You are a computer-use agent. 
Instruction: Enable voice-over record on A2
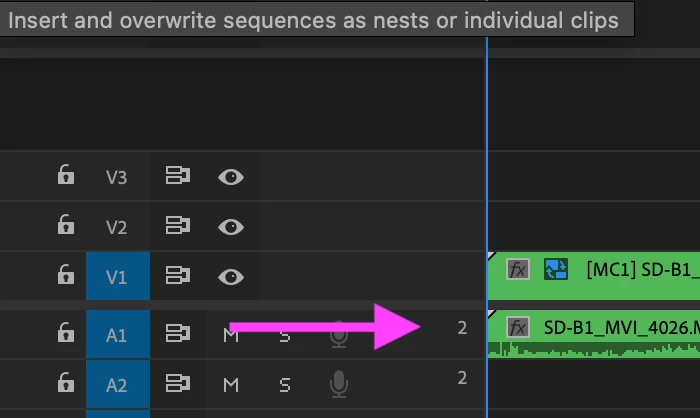(x=339, y=384)
